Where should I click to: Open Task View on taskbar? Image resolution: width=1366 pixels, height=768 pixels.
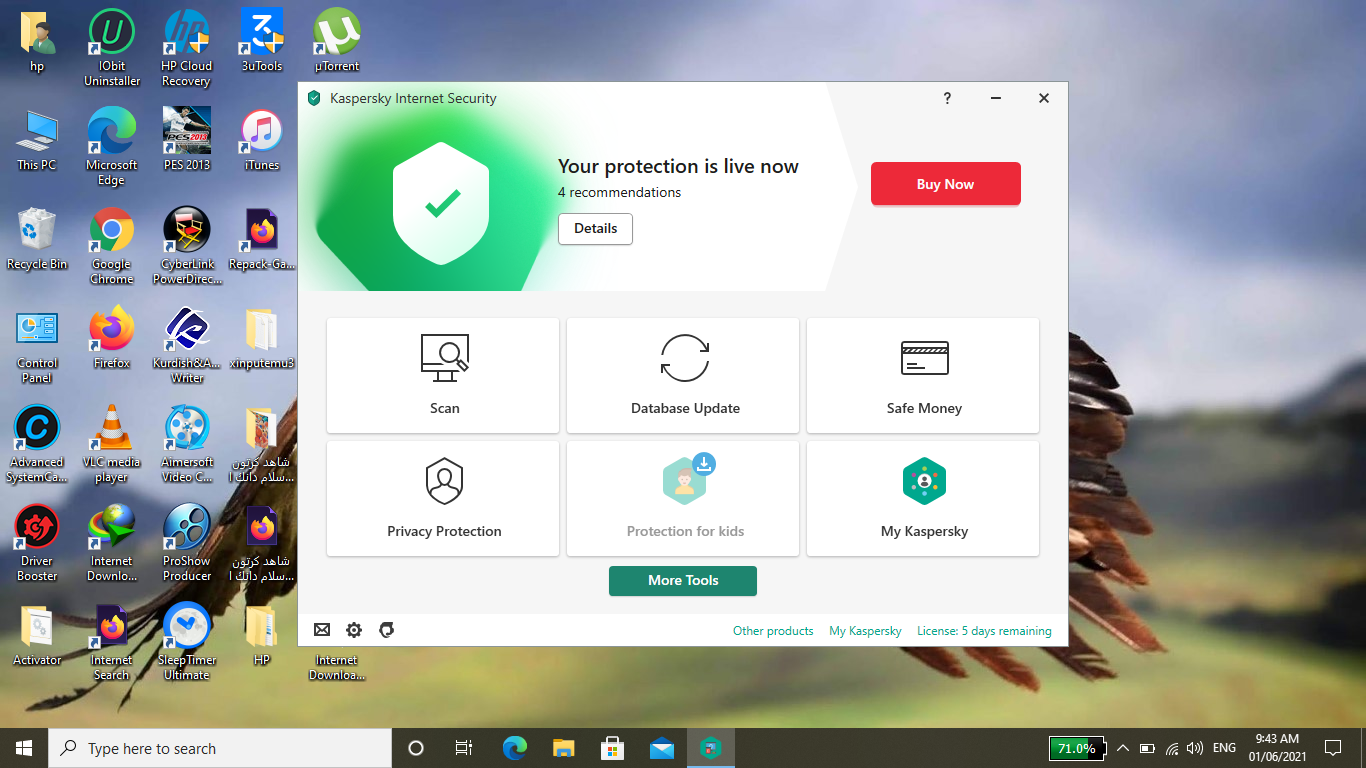[x=464, y=748]
